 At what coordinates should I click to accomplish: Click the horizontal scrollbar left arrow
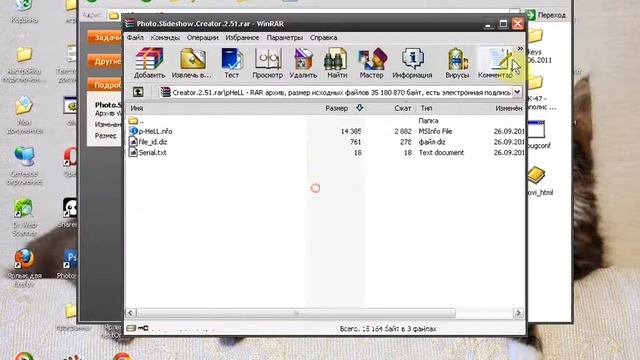(131, 313)
